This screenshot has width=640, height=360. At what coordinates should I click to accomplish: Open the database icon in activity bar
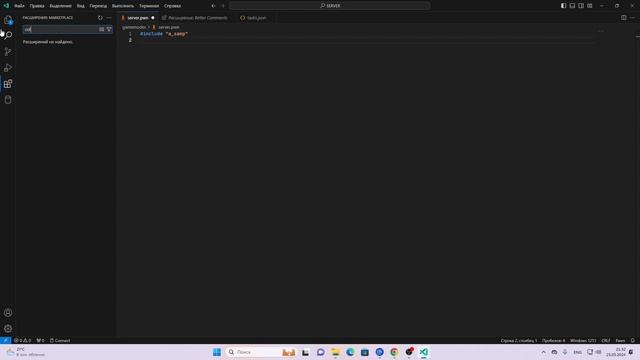tap(8, 100)
